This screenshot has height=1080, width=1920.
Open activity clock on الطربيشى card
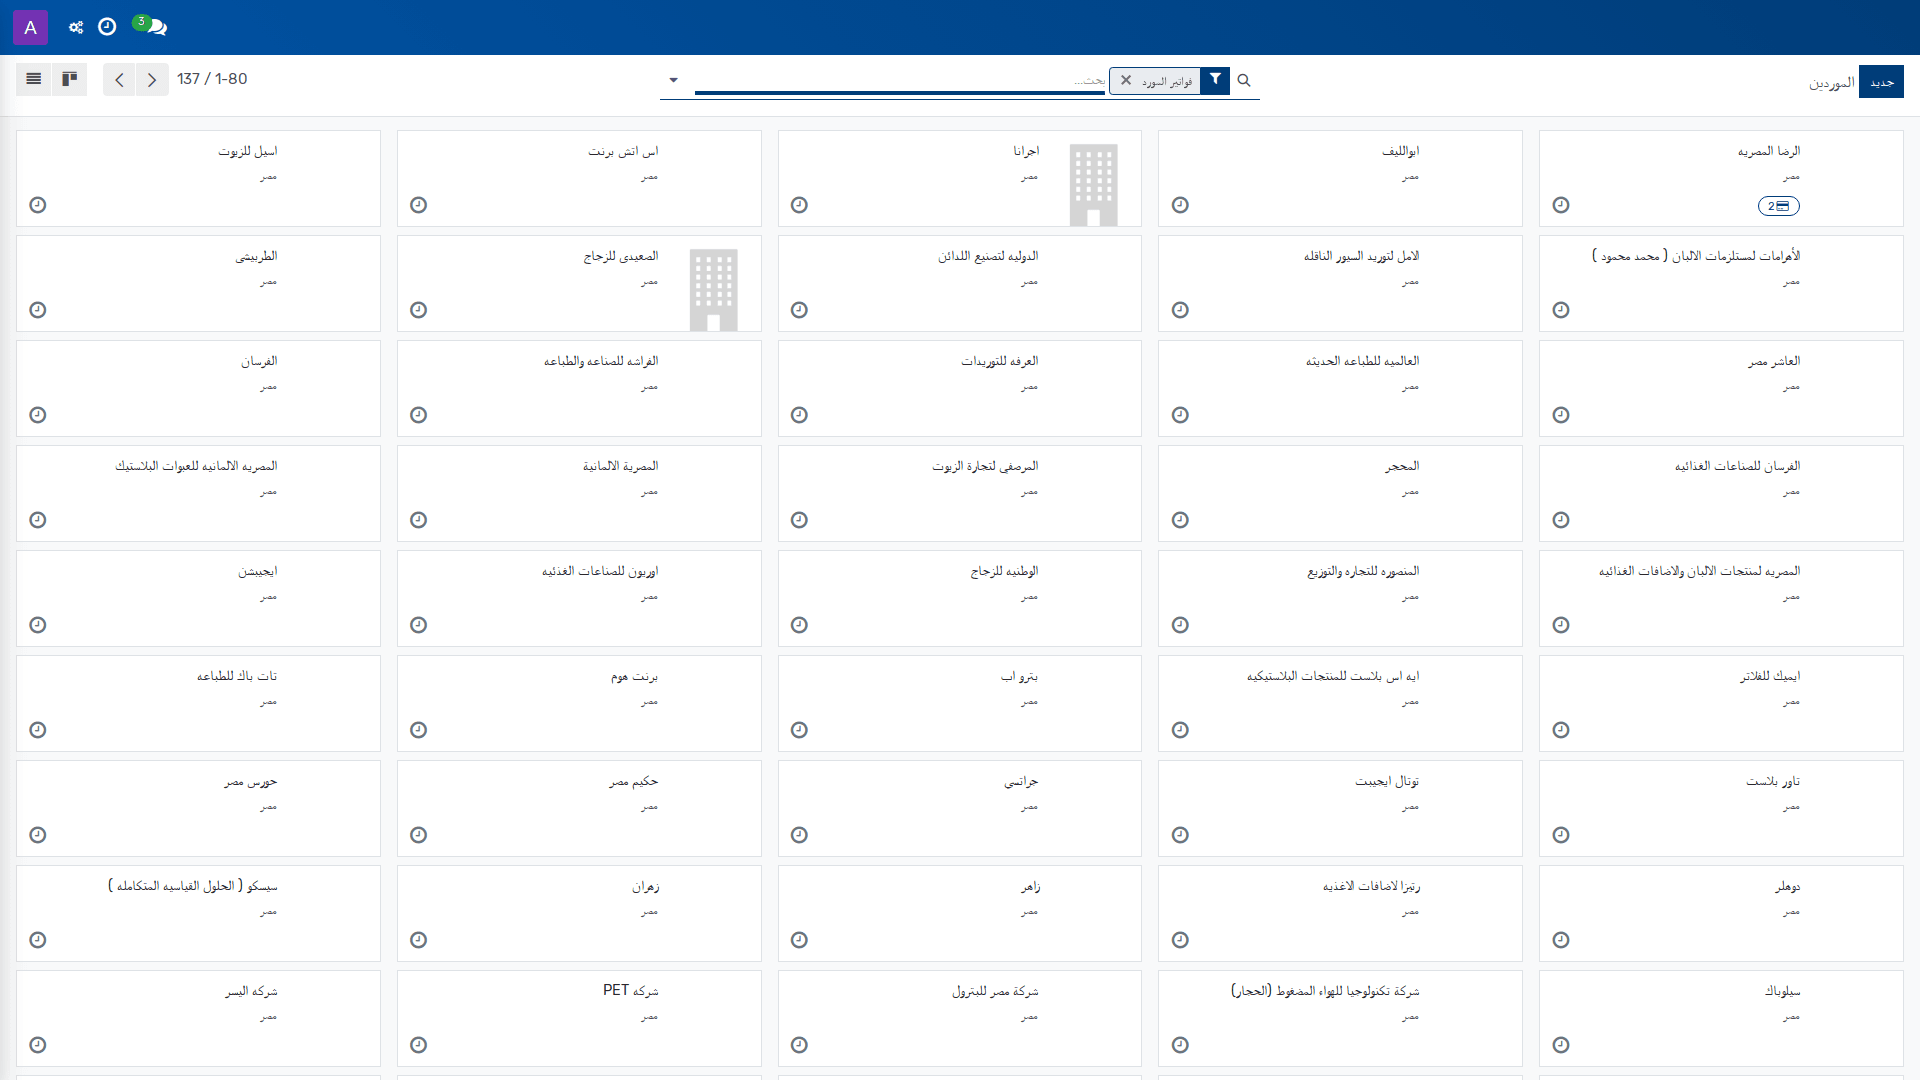click(x=38, y=310)
